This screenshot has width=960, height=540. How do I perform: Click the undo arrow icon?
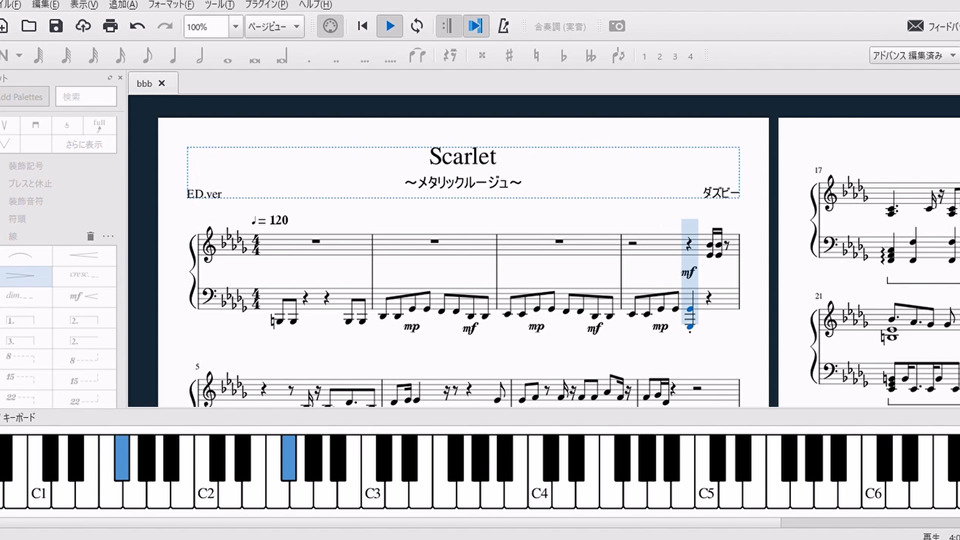click(x=137, y=26)
